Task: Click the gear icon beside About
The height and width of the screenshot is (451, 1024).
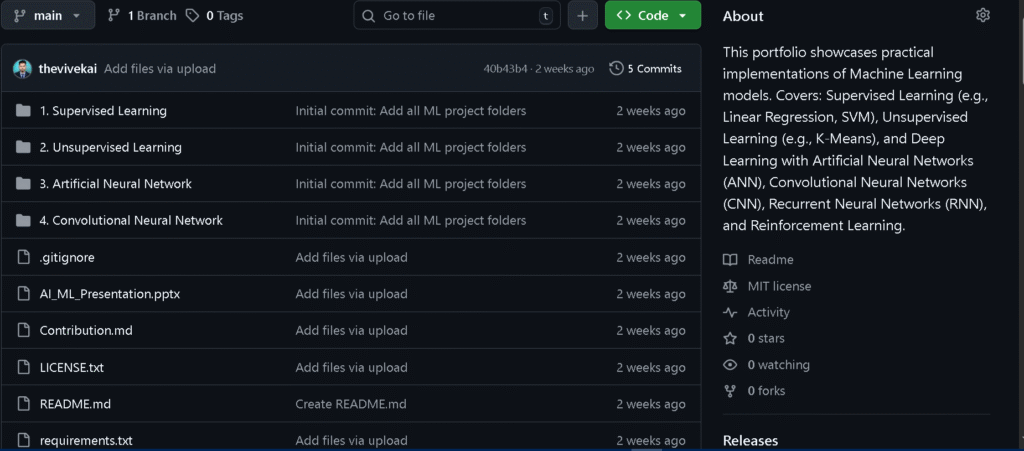Action: 982,15
